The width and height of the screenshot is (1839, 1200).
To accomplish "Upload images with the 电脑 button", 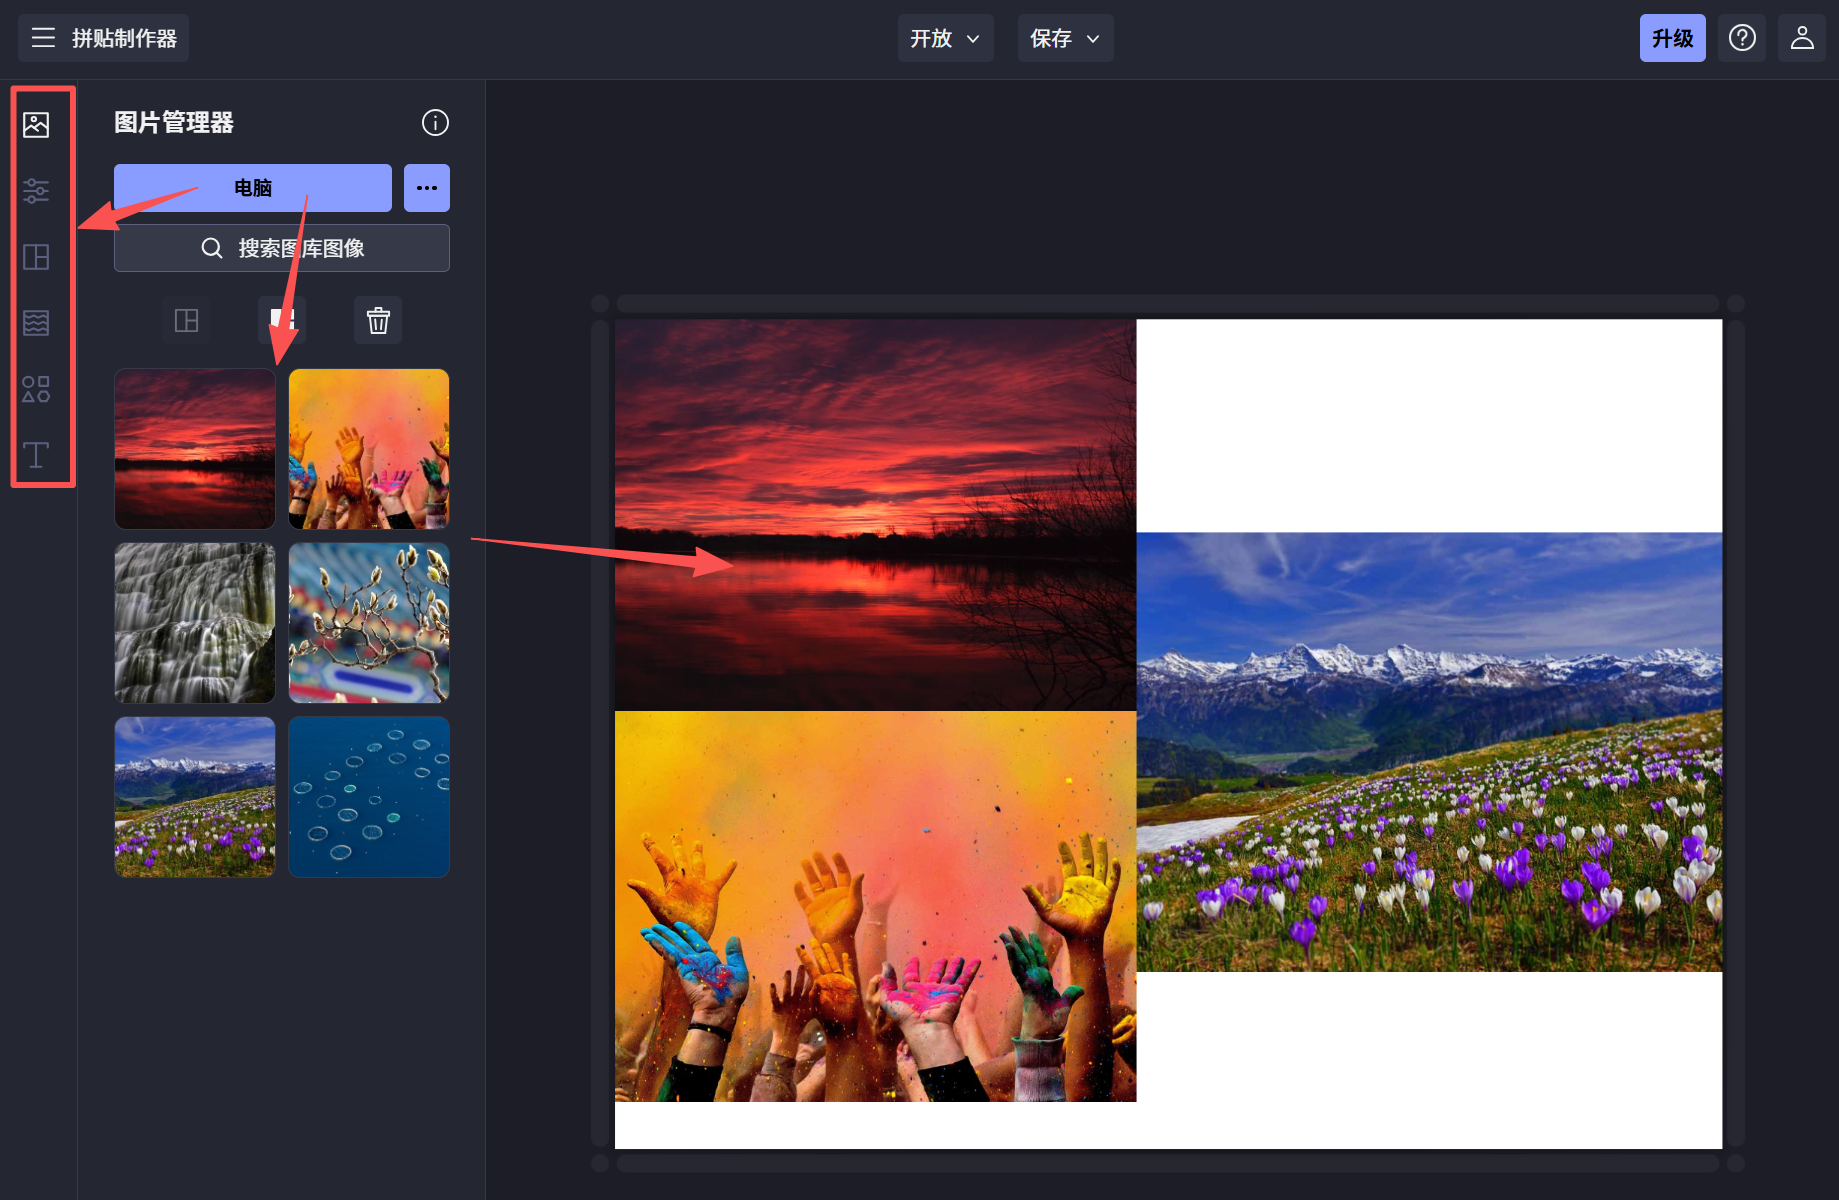I will coord(253,188).
